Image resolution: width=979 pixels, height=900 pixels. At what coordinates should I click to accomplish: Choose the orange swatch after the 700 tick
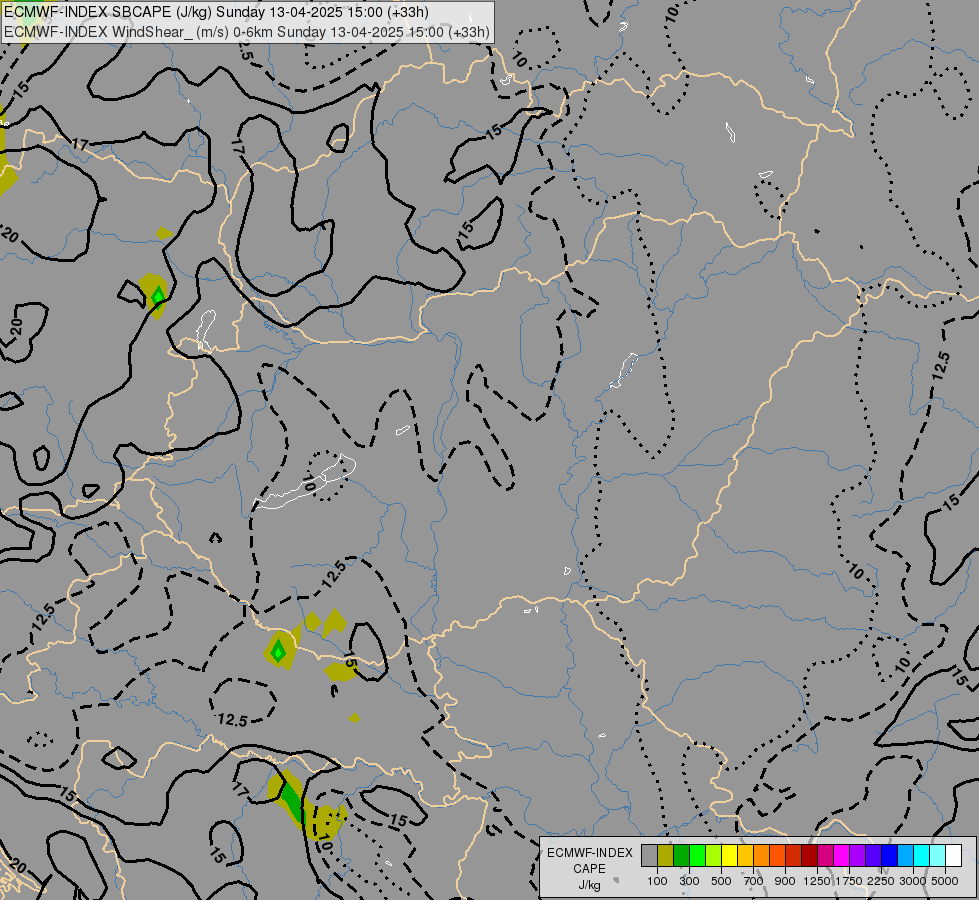click(x=761, y=855)
